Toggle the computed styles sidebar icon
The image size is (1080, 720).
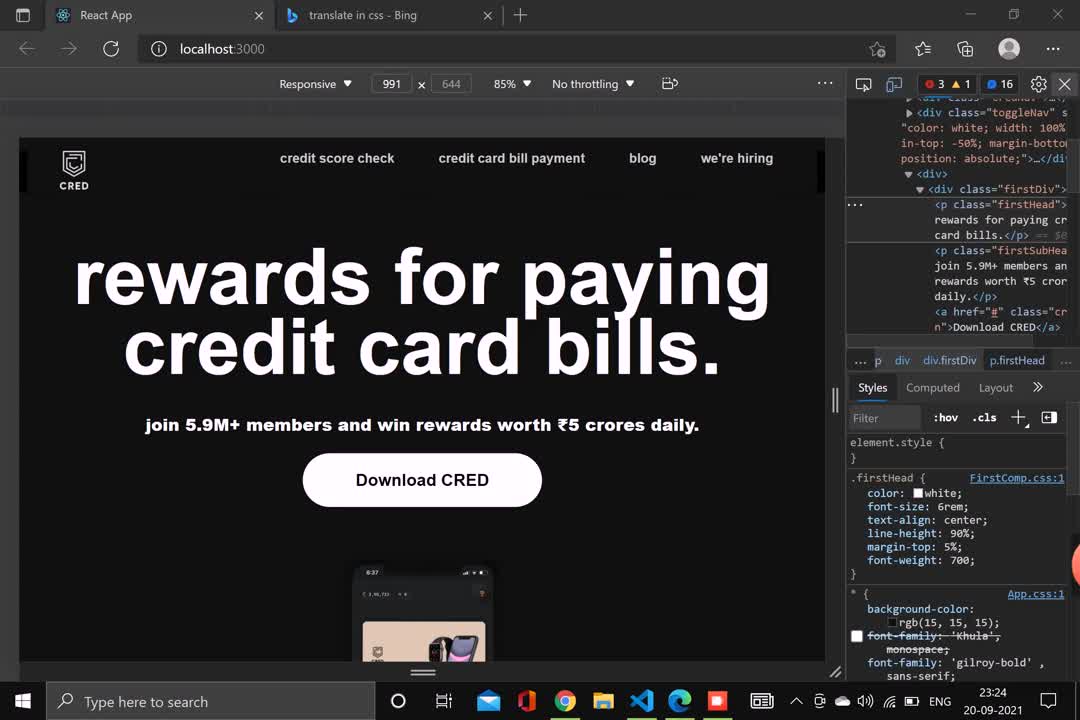(1049, 417)
